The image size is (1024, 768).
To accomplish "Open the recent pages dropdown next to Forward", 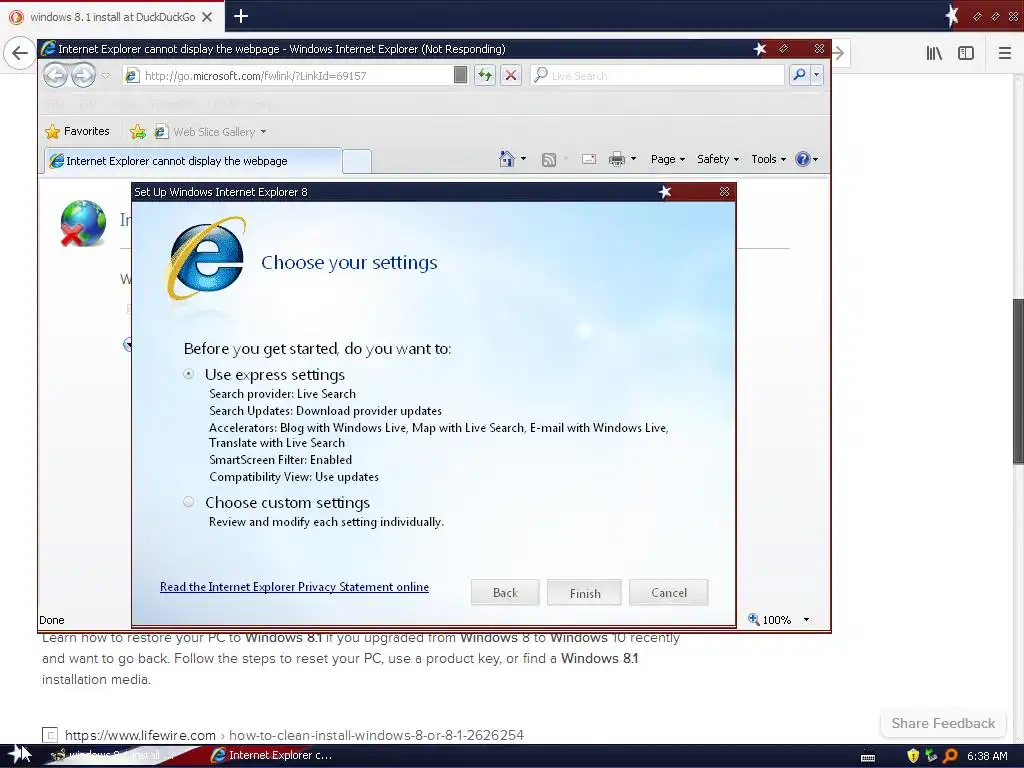I will (x=105, y=76).
